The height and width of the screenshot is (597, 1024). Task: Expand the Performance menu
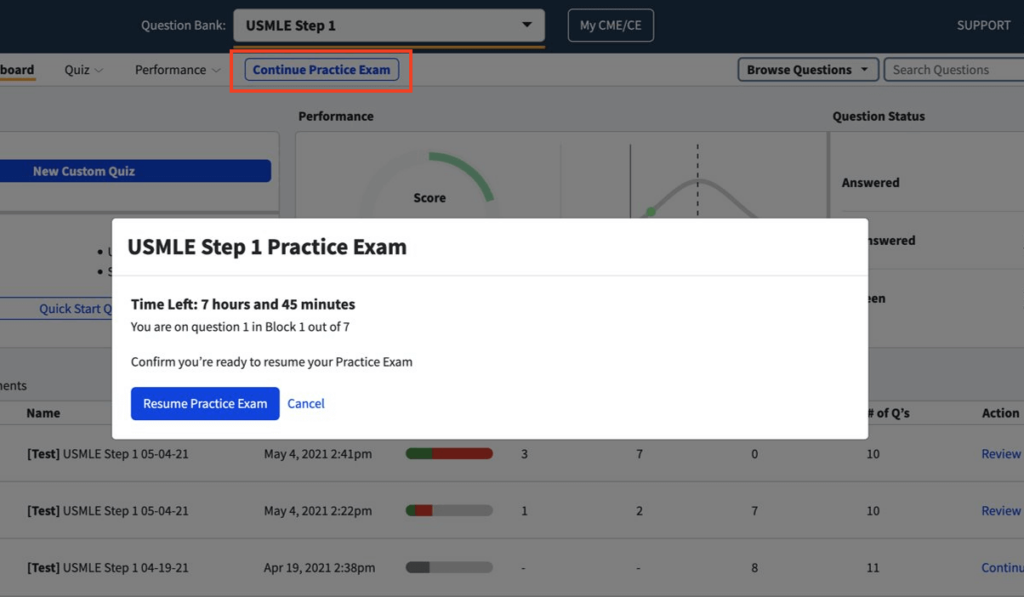tap(177, 70)
